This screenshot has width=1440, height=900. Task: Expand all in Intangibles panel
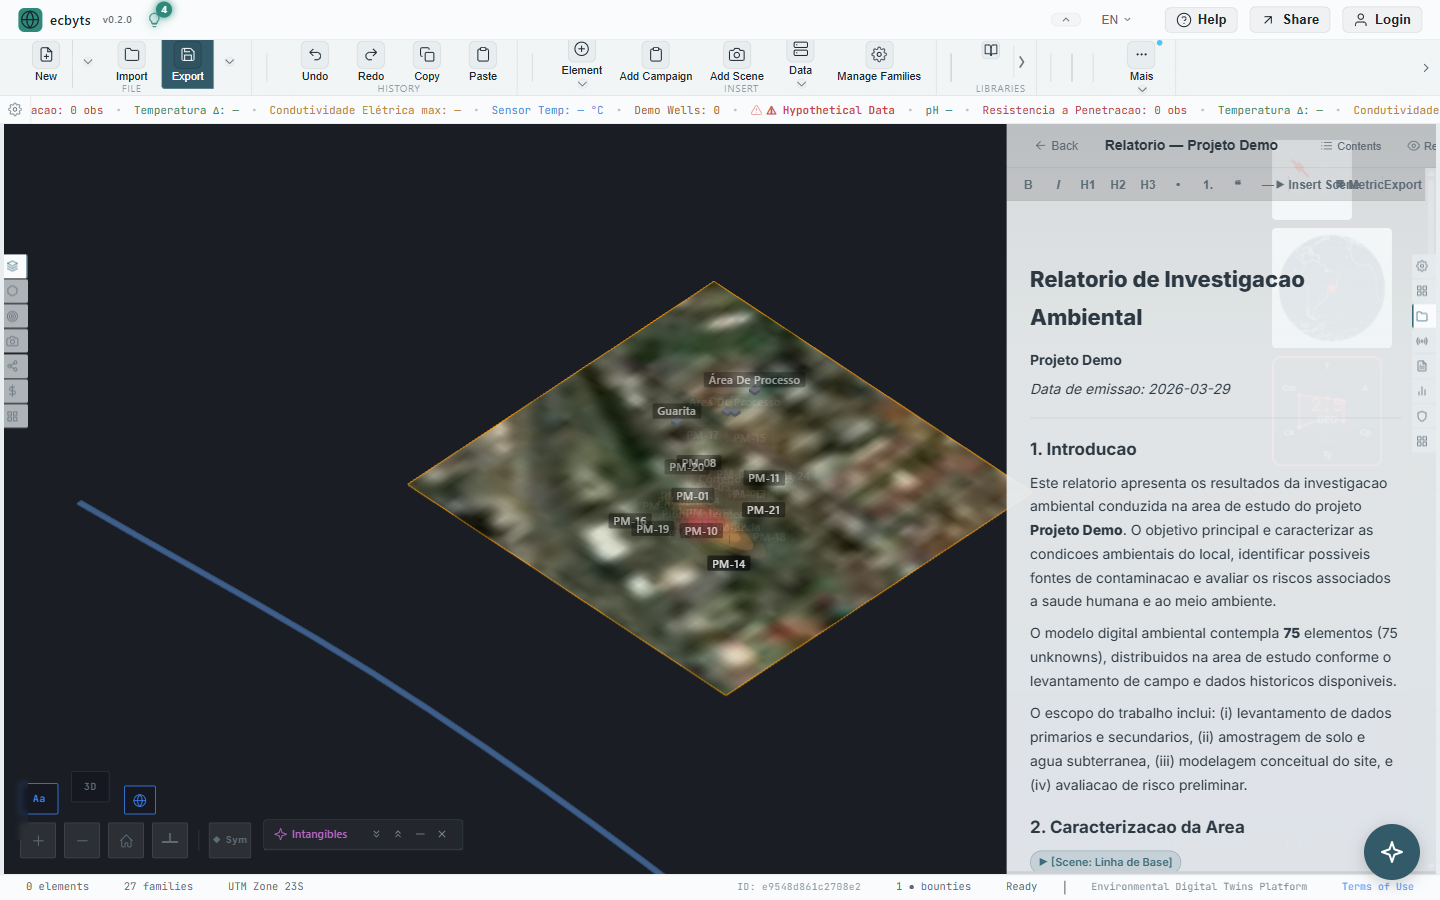tap(376, 834)
